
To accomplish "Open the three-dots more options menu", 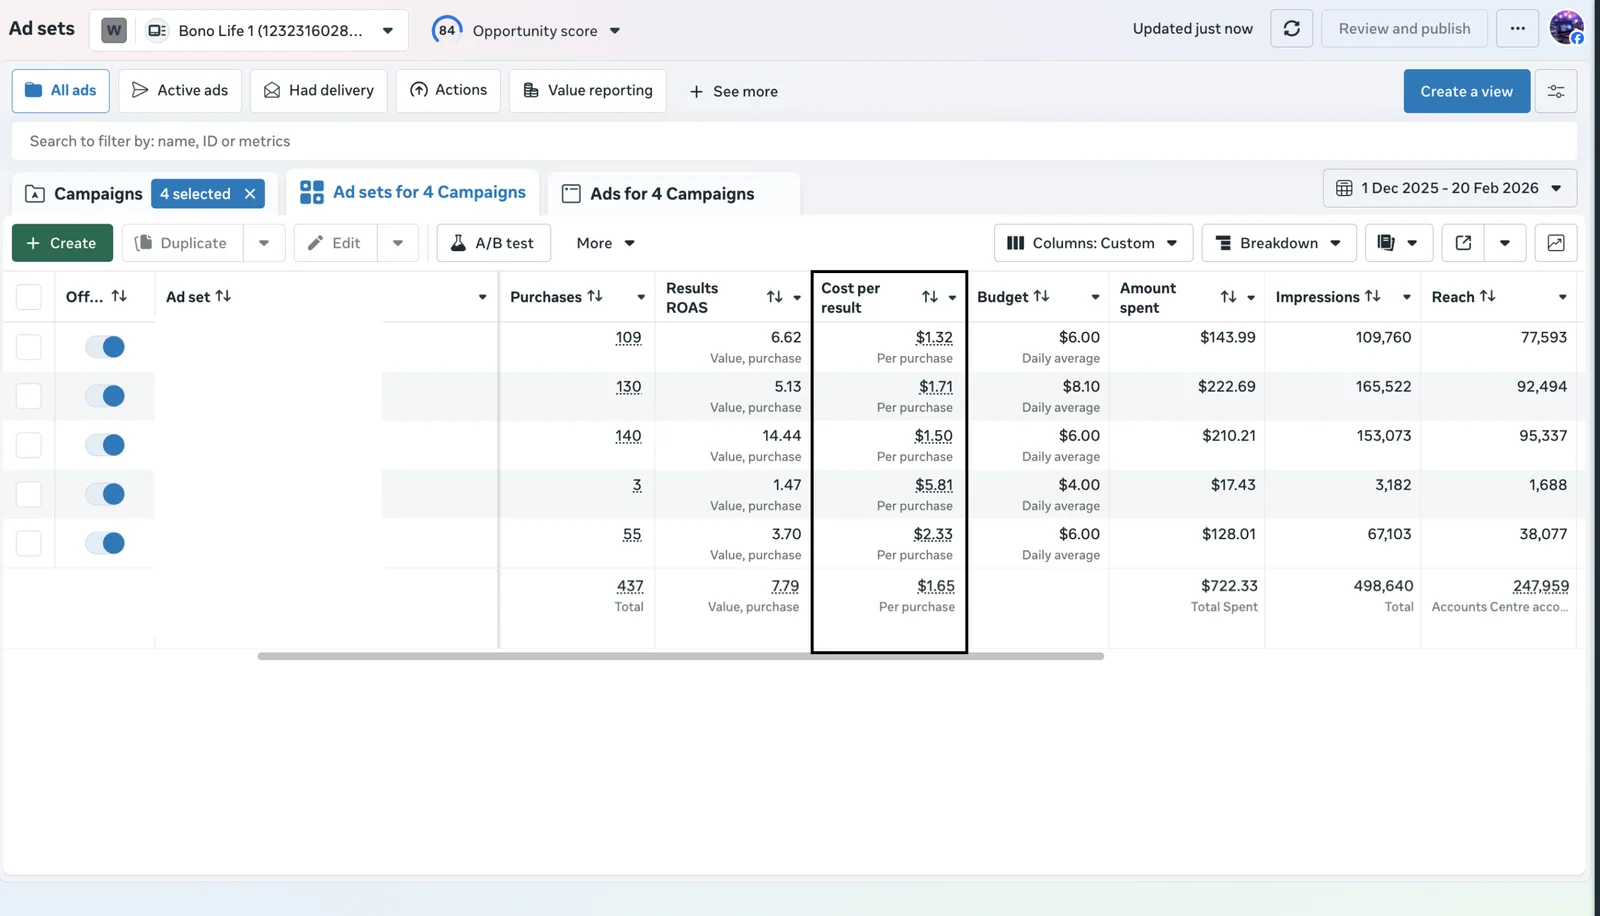I will coord(1517,29).
